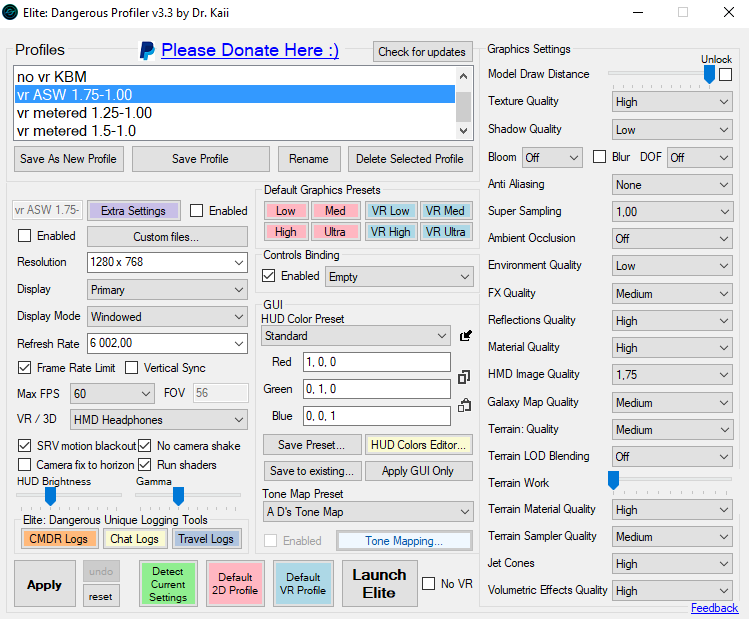Expand the Display dropdown

pyautogui.click(x=167, y=289)
